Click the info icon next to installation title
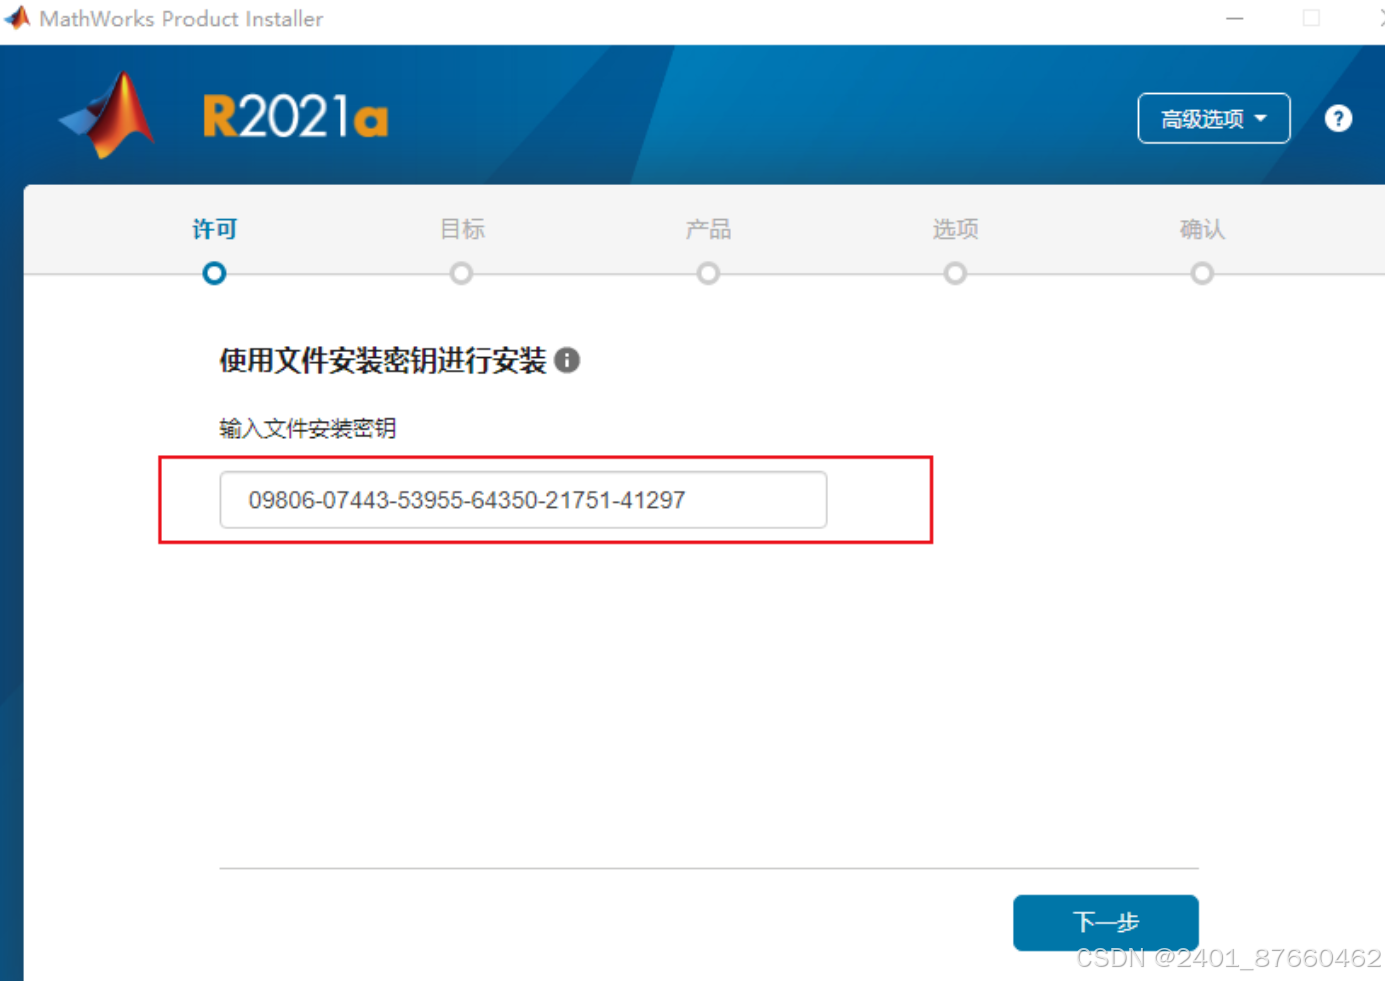The height and width of the screenshot is (981, 1385). pyautogui.click(x=568, y=361)
